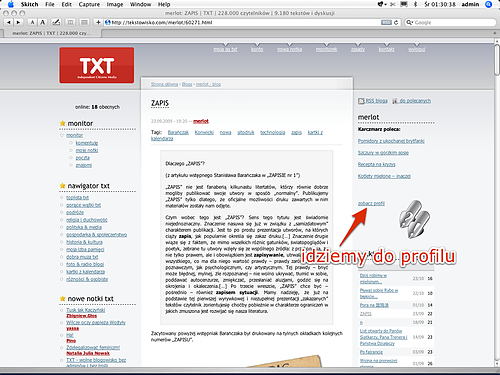Click the RSS badge in address bar
The height and width of the screenshot is (375, 500).
pyautogui.click(x=386, y=22)
